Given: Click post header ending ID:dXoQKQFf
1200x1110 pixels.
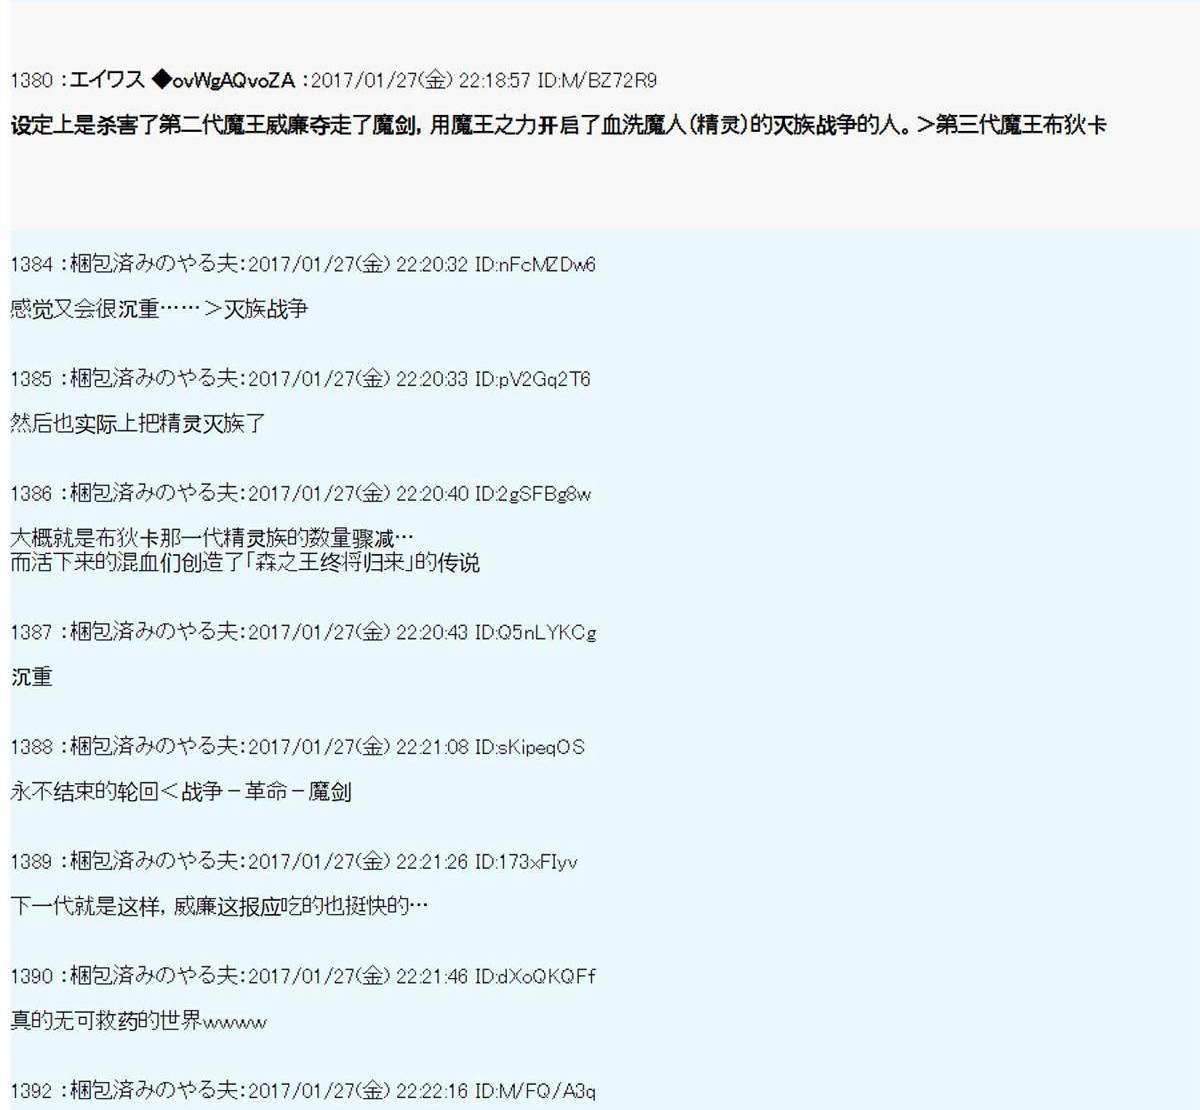Looking at the screenshot, I should [x=303, y=976].
